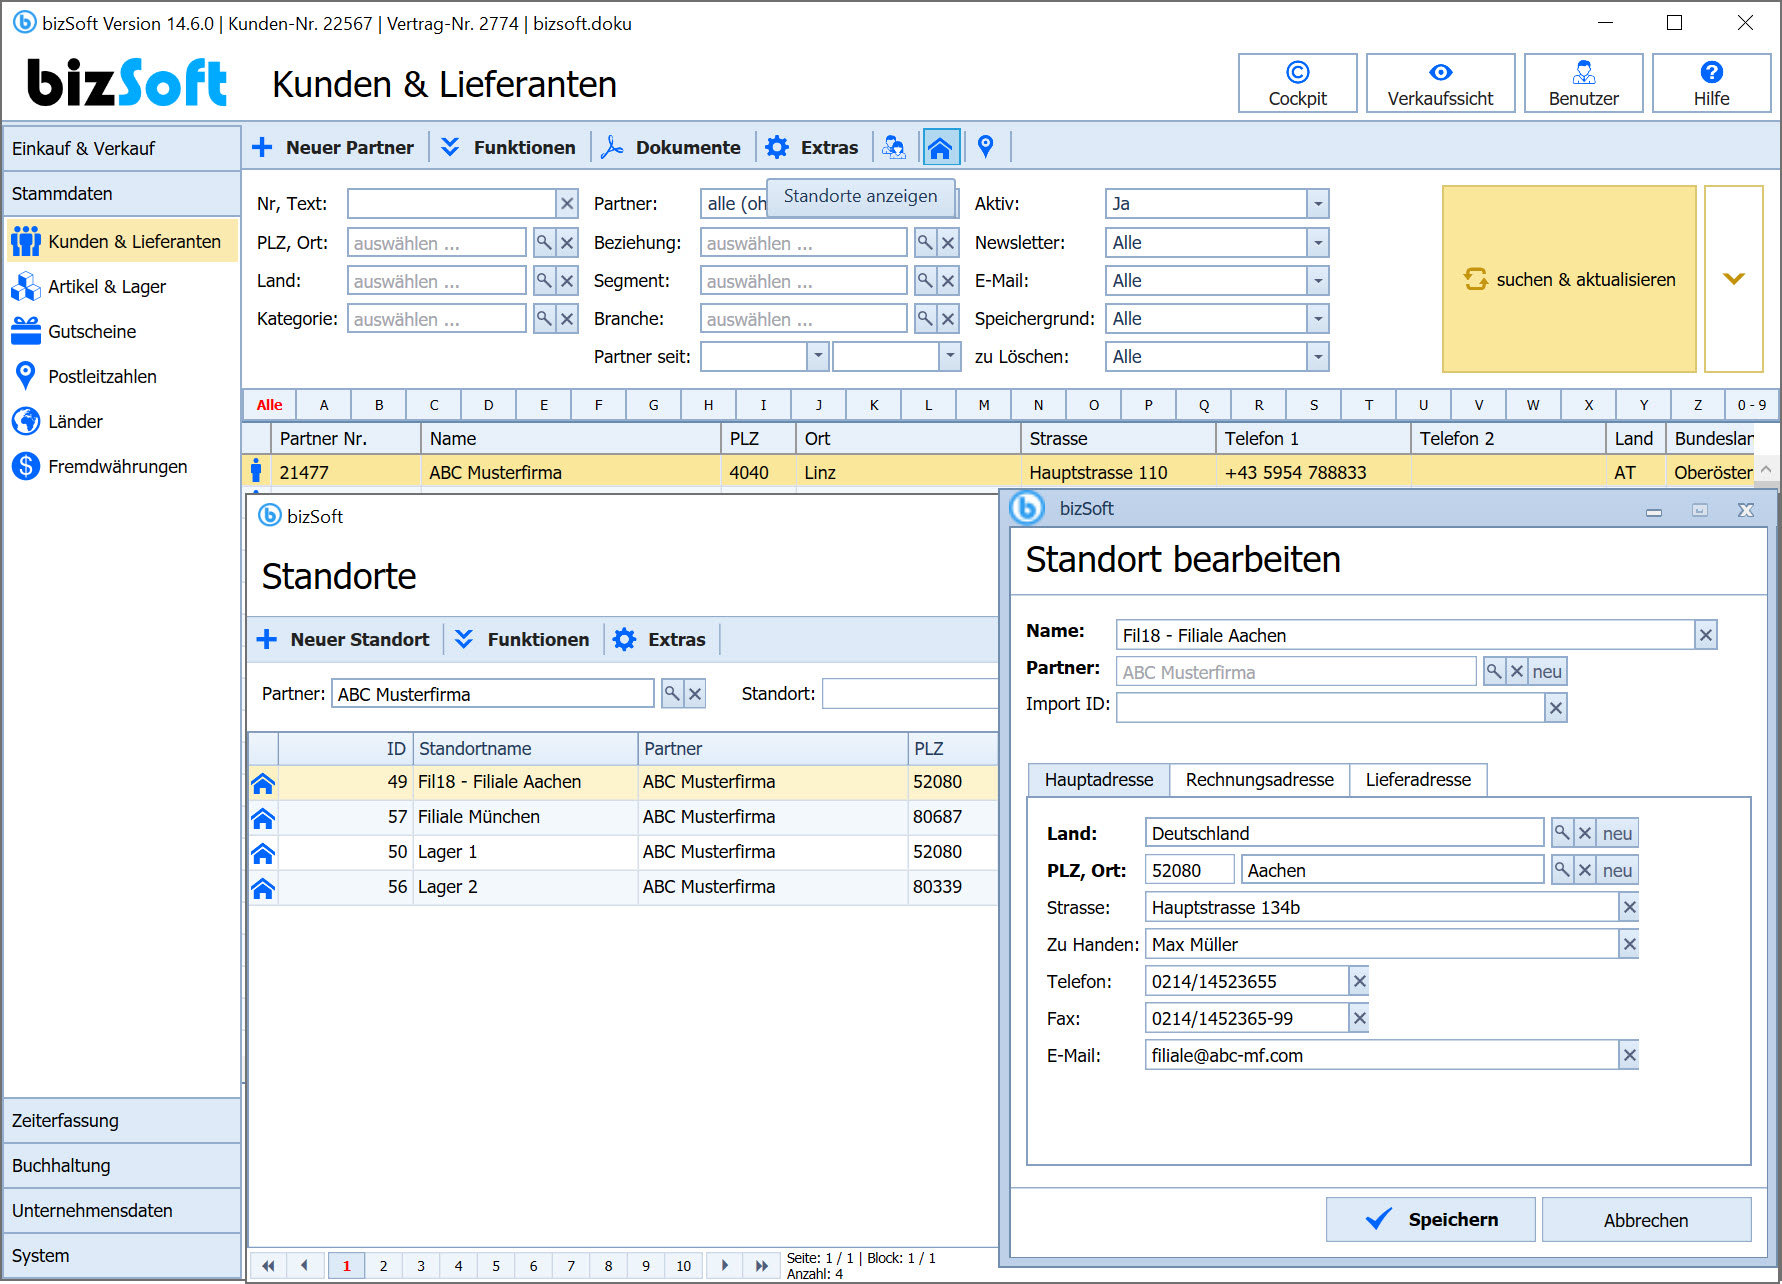
Task: Clear the Segment filter
Action: tap(948, 281)
